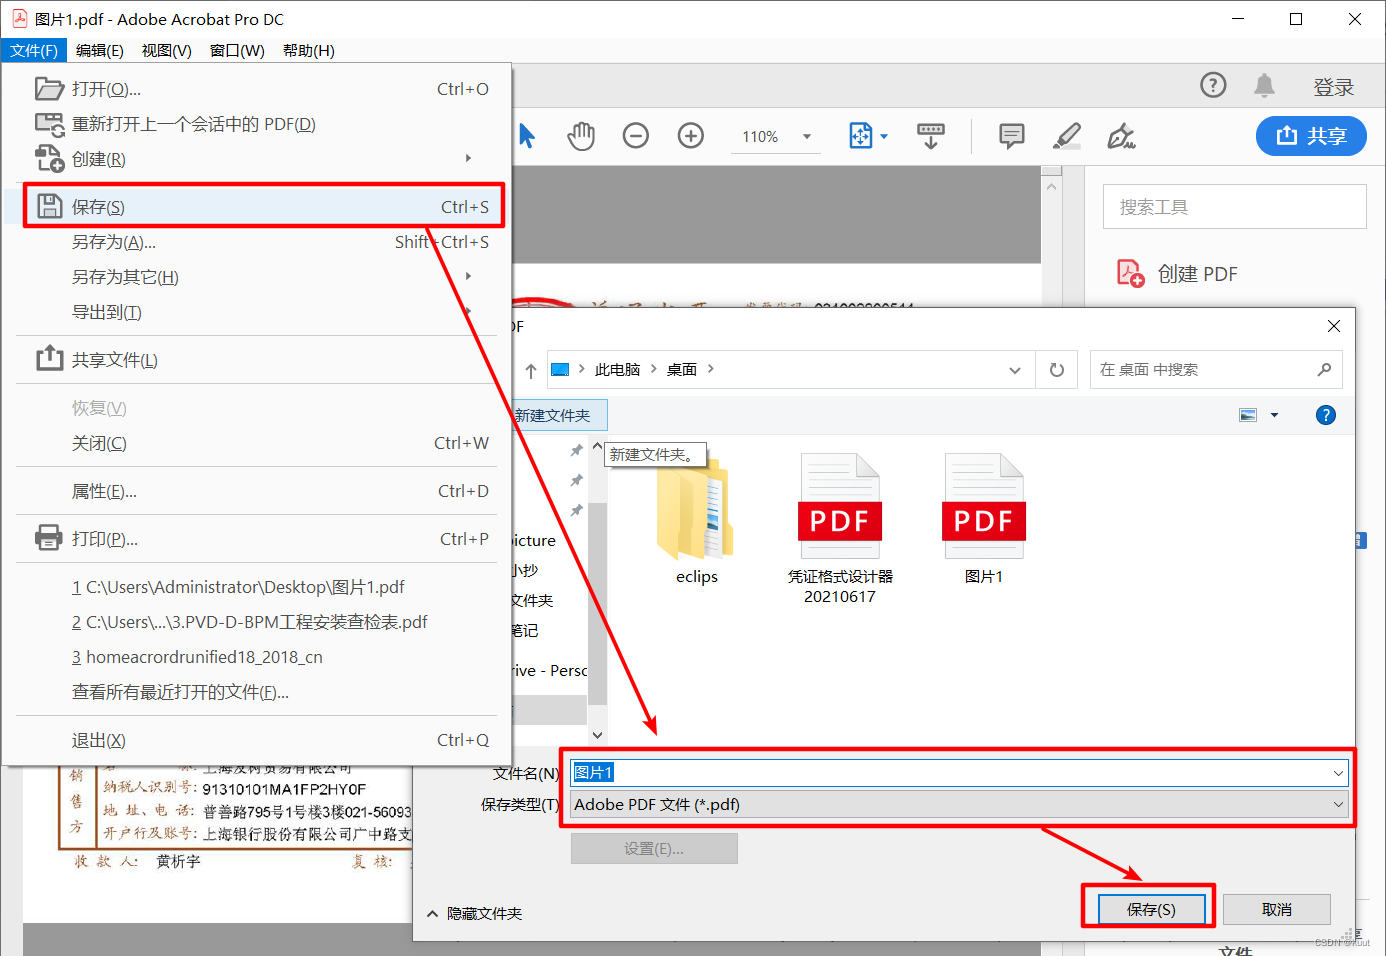Go up one folder level arrow

click(531, 370)
